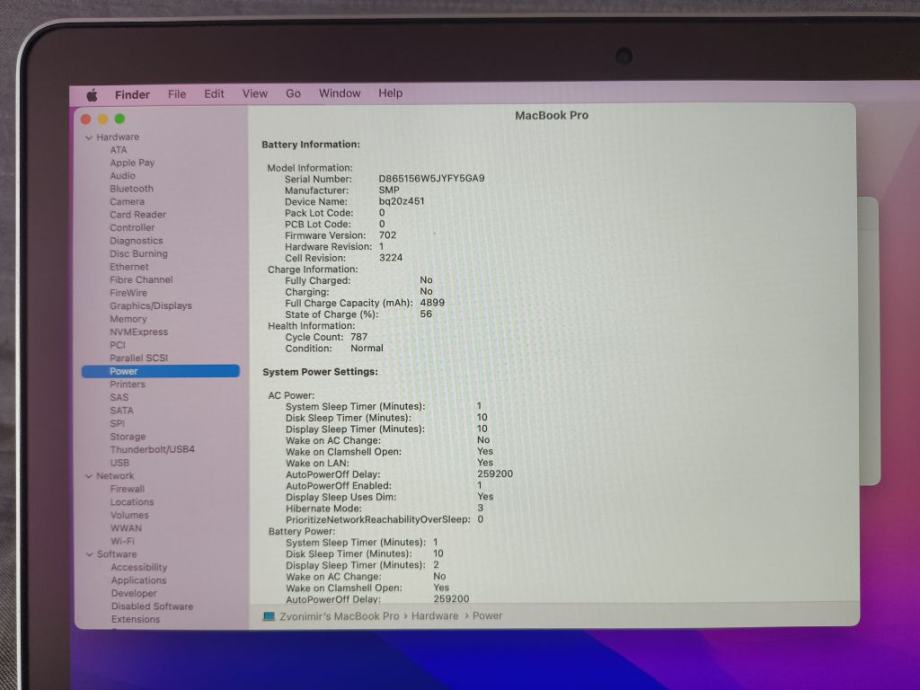Image resolution: width=920 pixels, height=690 pixels.
Task: Select the highlighted Power item
Action: 160,371
